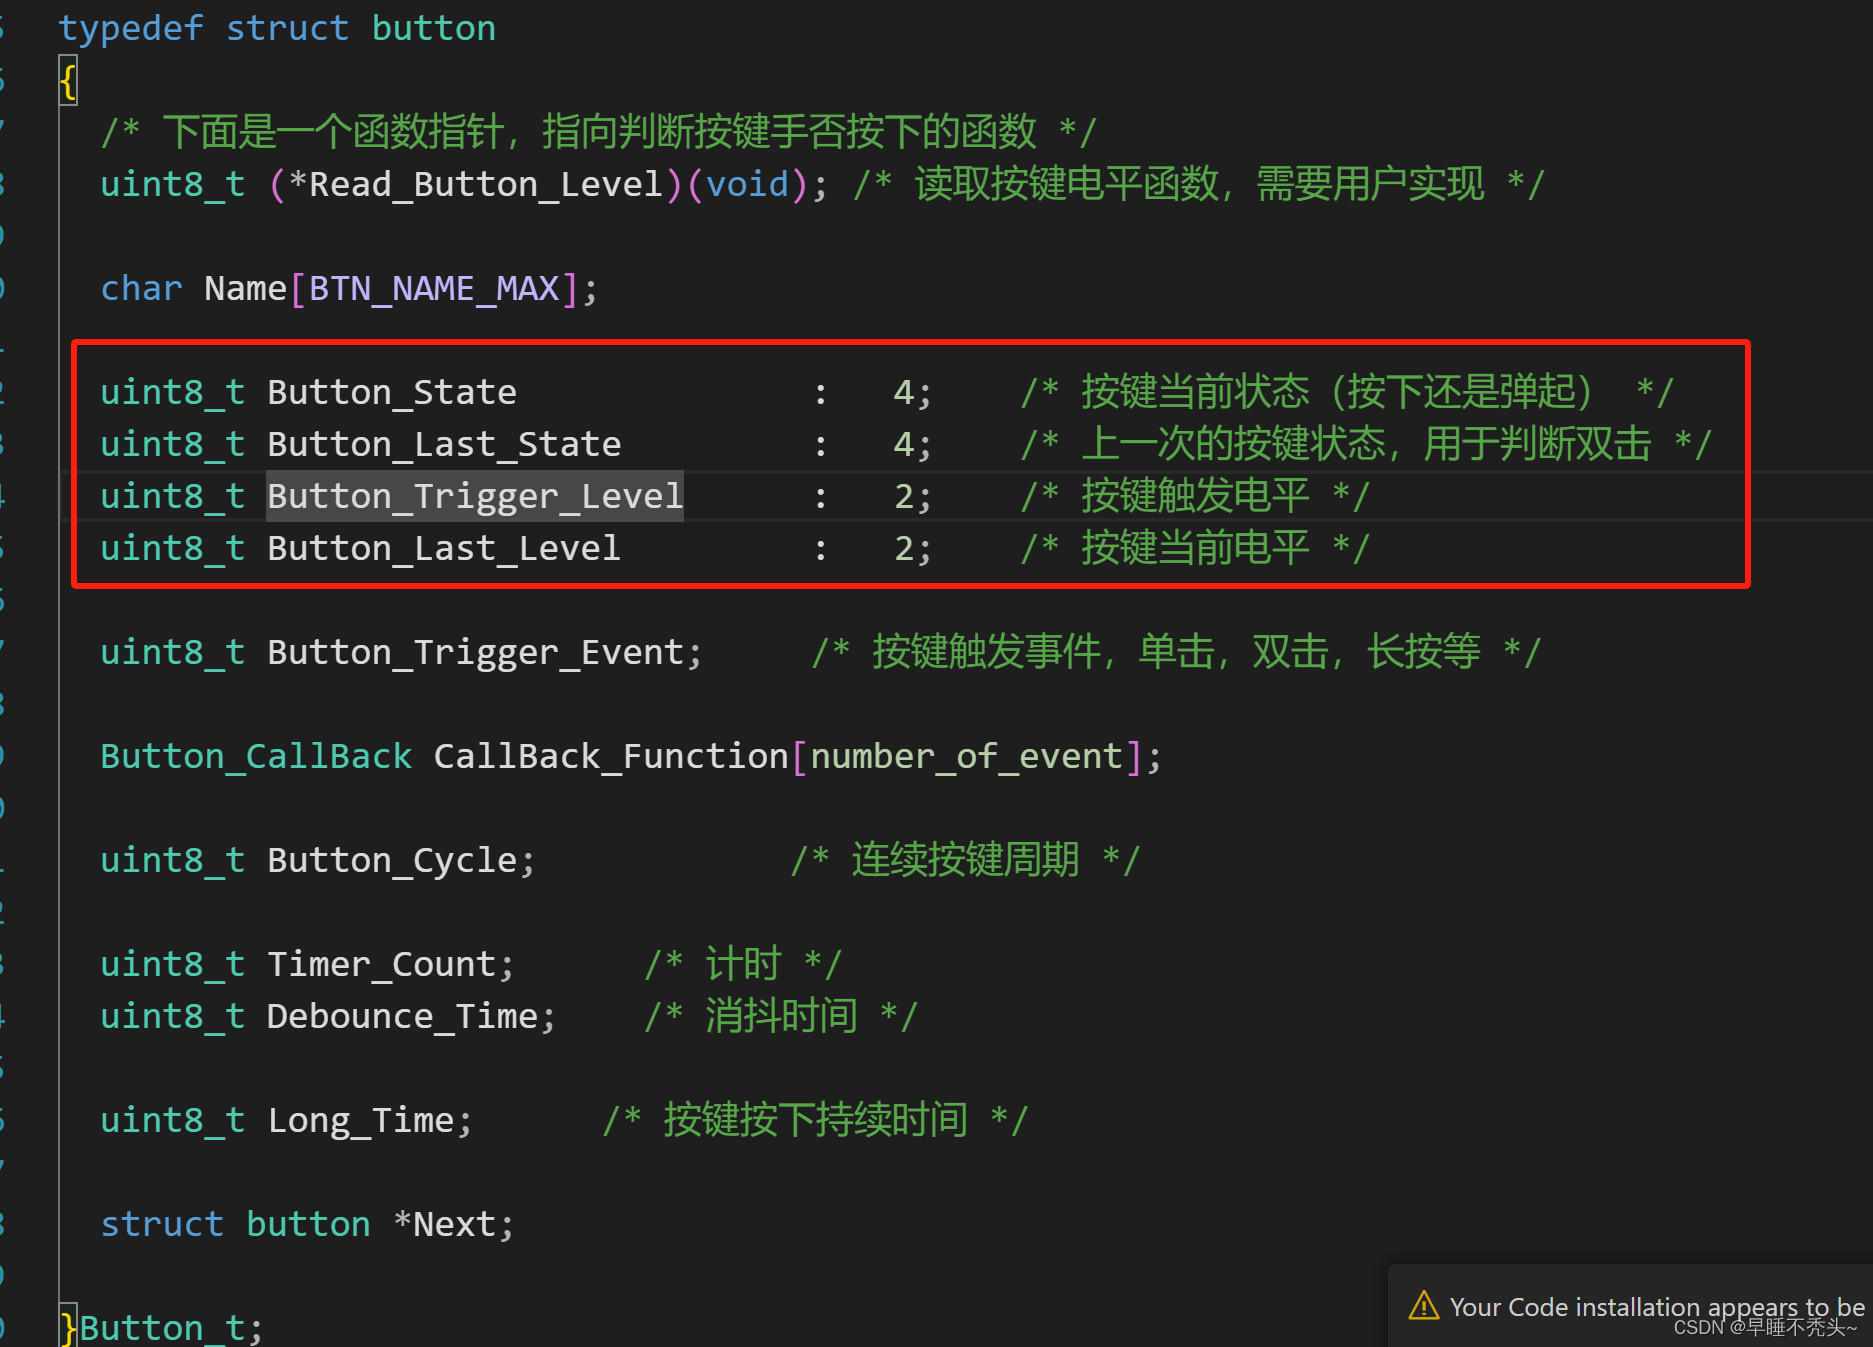1873x1347 pixels.
Task: Click the Timer_Count member
Action: [x=381, y=964]
